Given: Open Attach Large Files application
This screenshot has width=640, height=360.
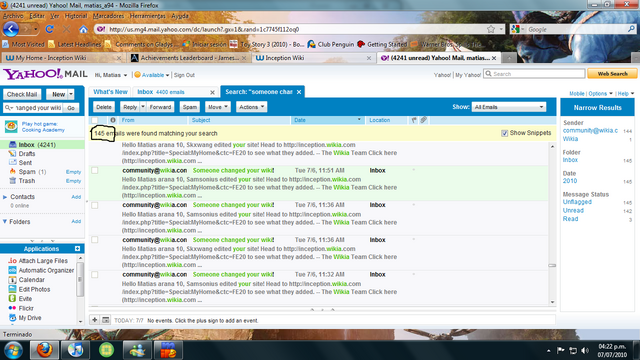Looking at the screenshot, I should point(43,261).
